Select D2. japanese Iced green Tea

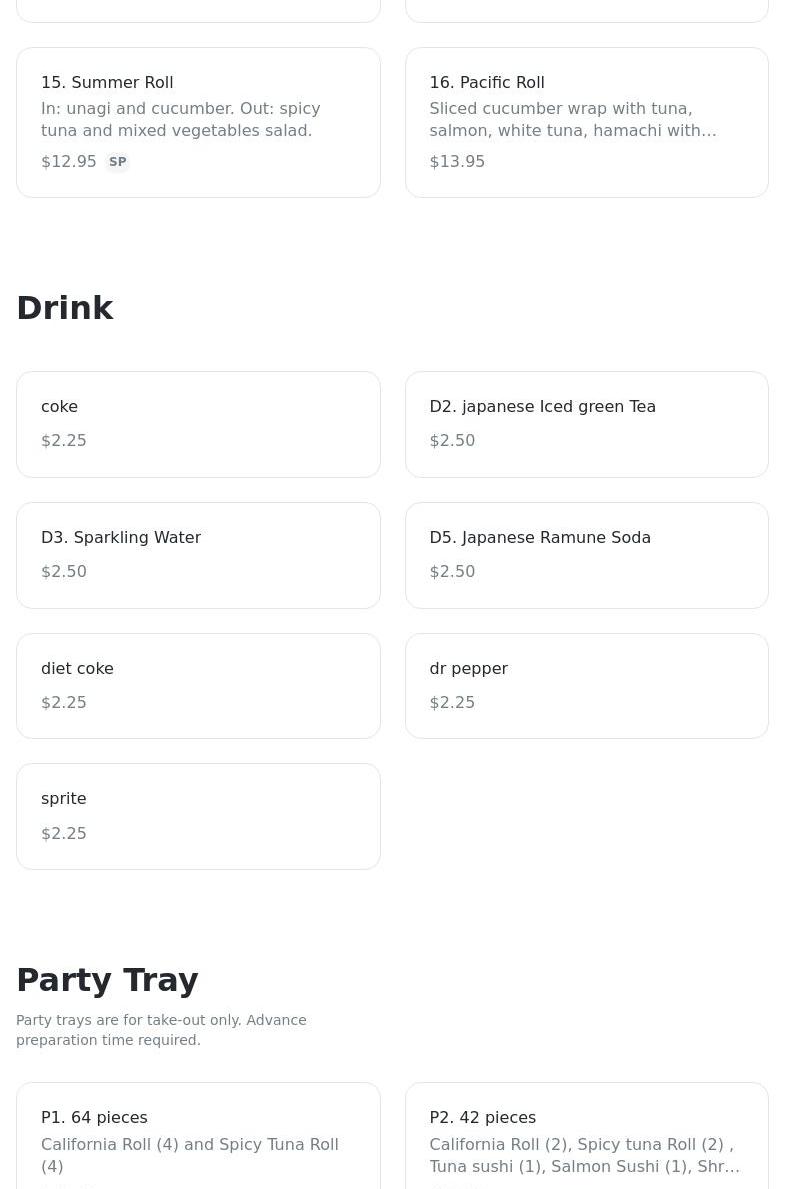[x=586, y=424]
